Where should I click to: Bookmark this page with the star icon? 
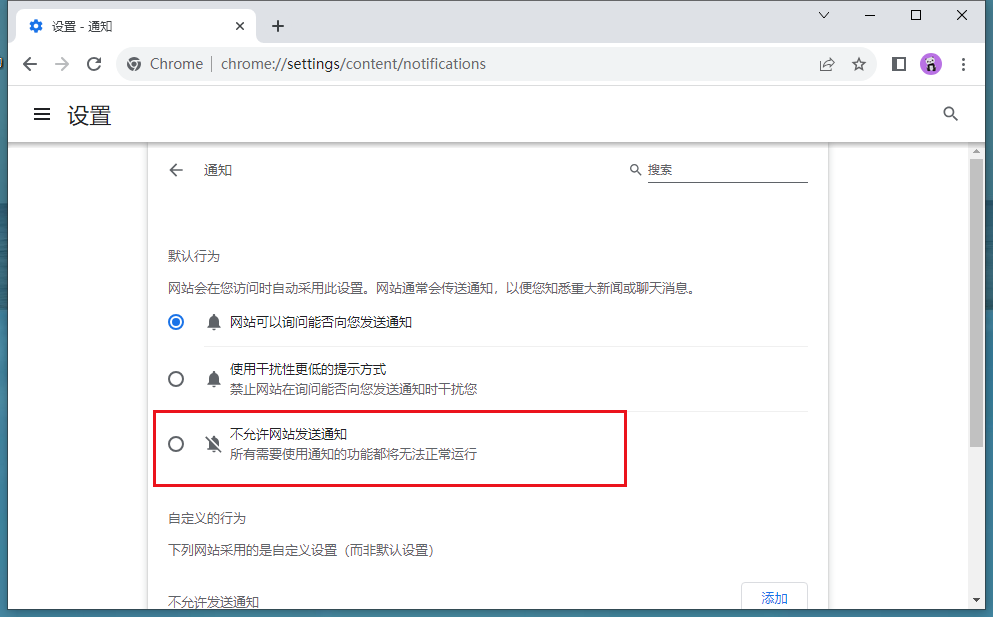click(859, 64)
